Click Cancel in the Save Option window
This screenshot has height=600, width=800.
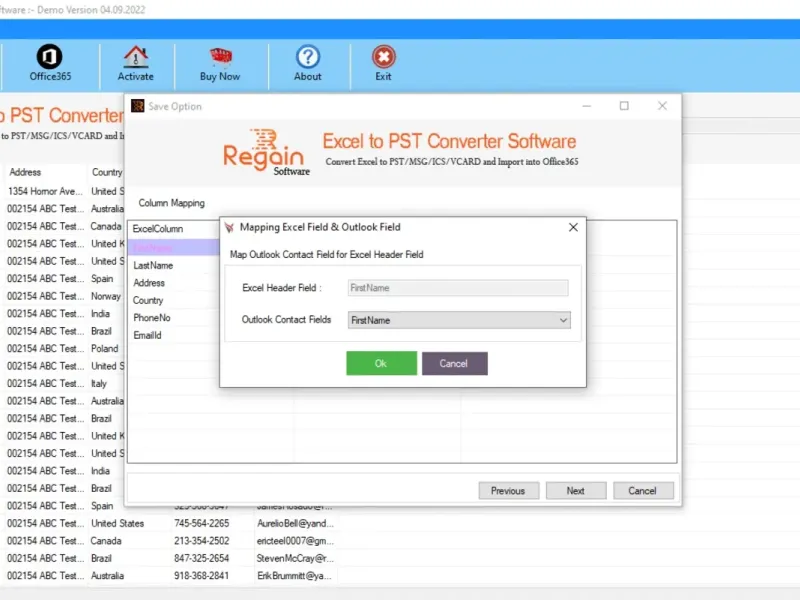[643, 491]
